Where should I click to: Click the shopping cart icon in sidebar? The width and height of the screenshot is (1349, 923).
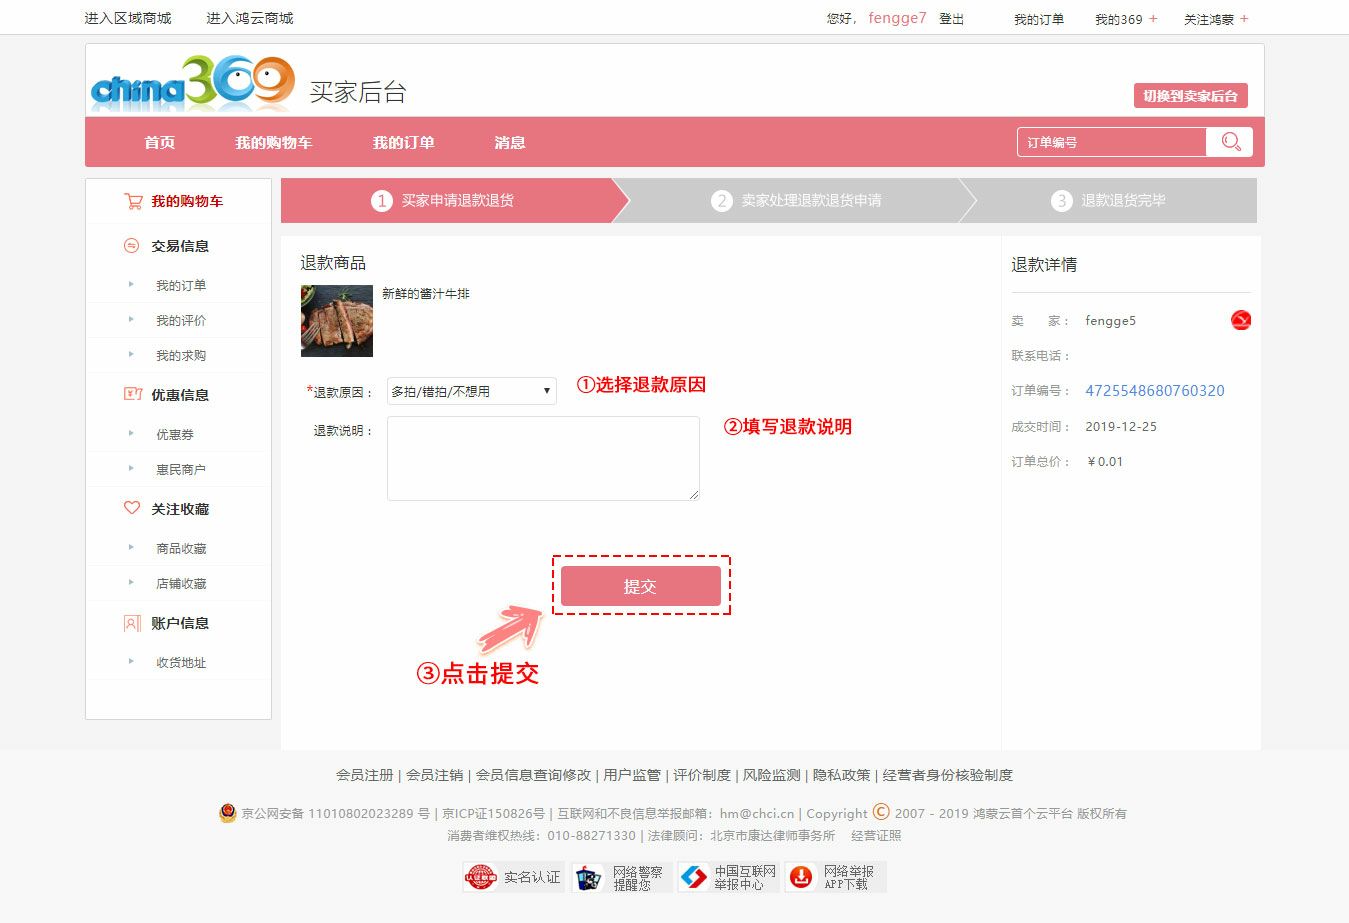click(133, 201)
